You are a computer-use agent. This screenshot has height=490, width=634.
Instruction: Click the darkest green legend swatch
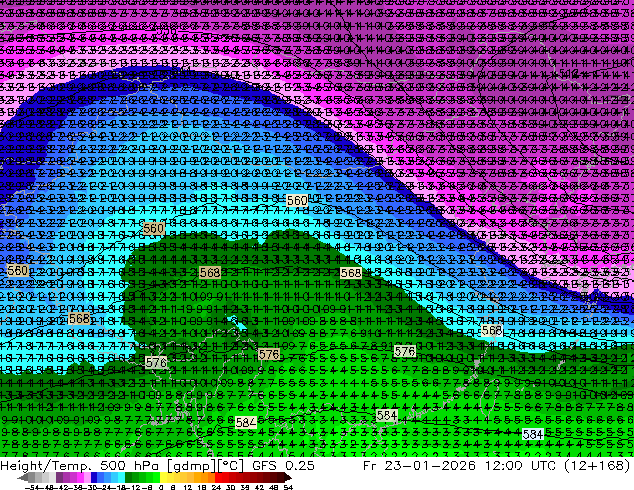click(x=128, y=477)
